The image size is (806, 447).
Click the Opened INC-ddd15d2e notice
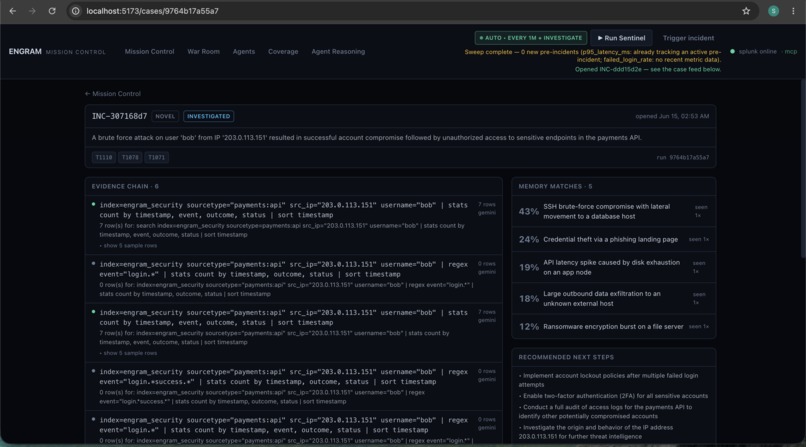(648, 69)
